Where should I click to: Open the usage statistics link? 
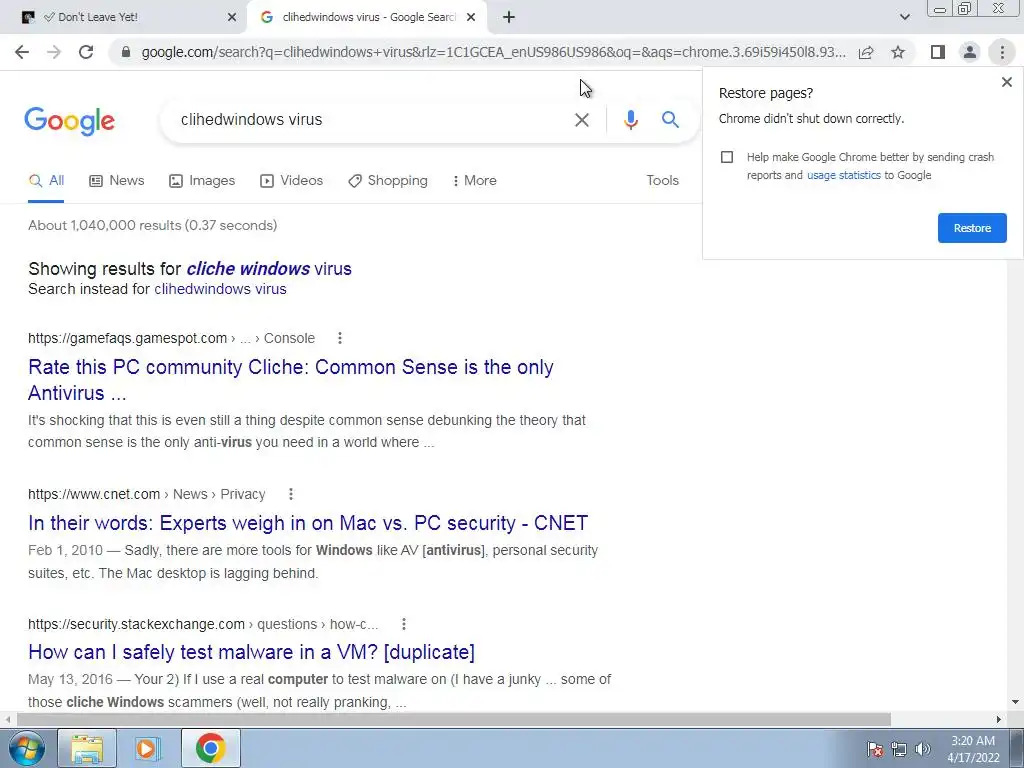[x=844, y=175]
